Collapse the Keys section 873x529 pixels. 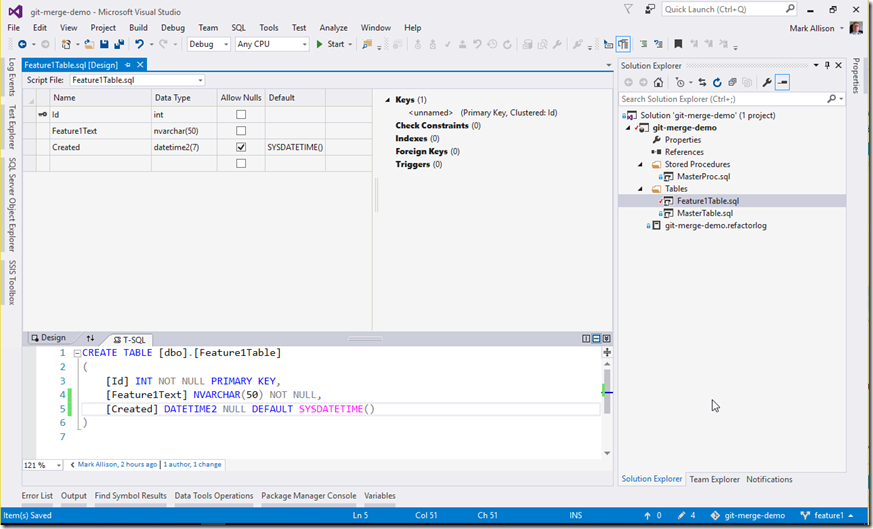click(388, 100)
